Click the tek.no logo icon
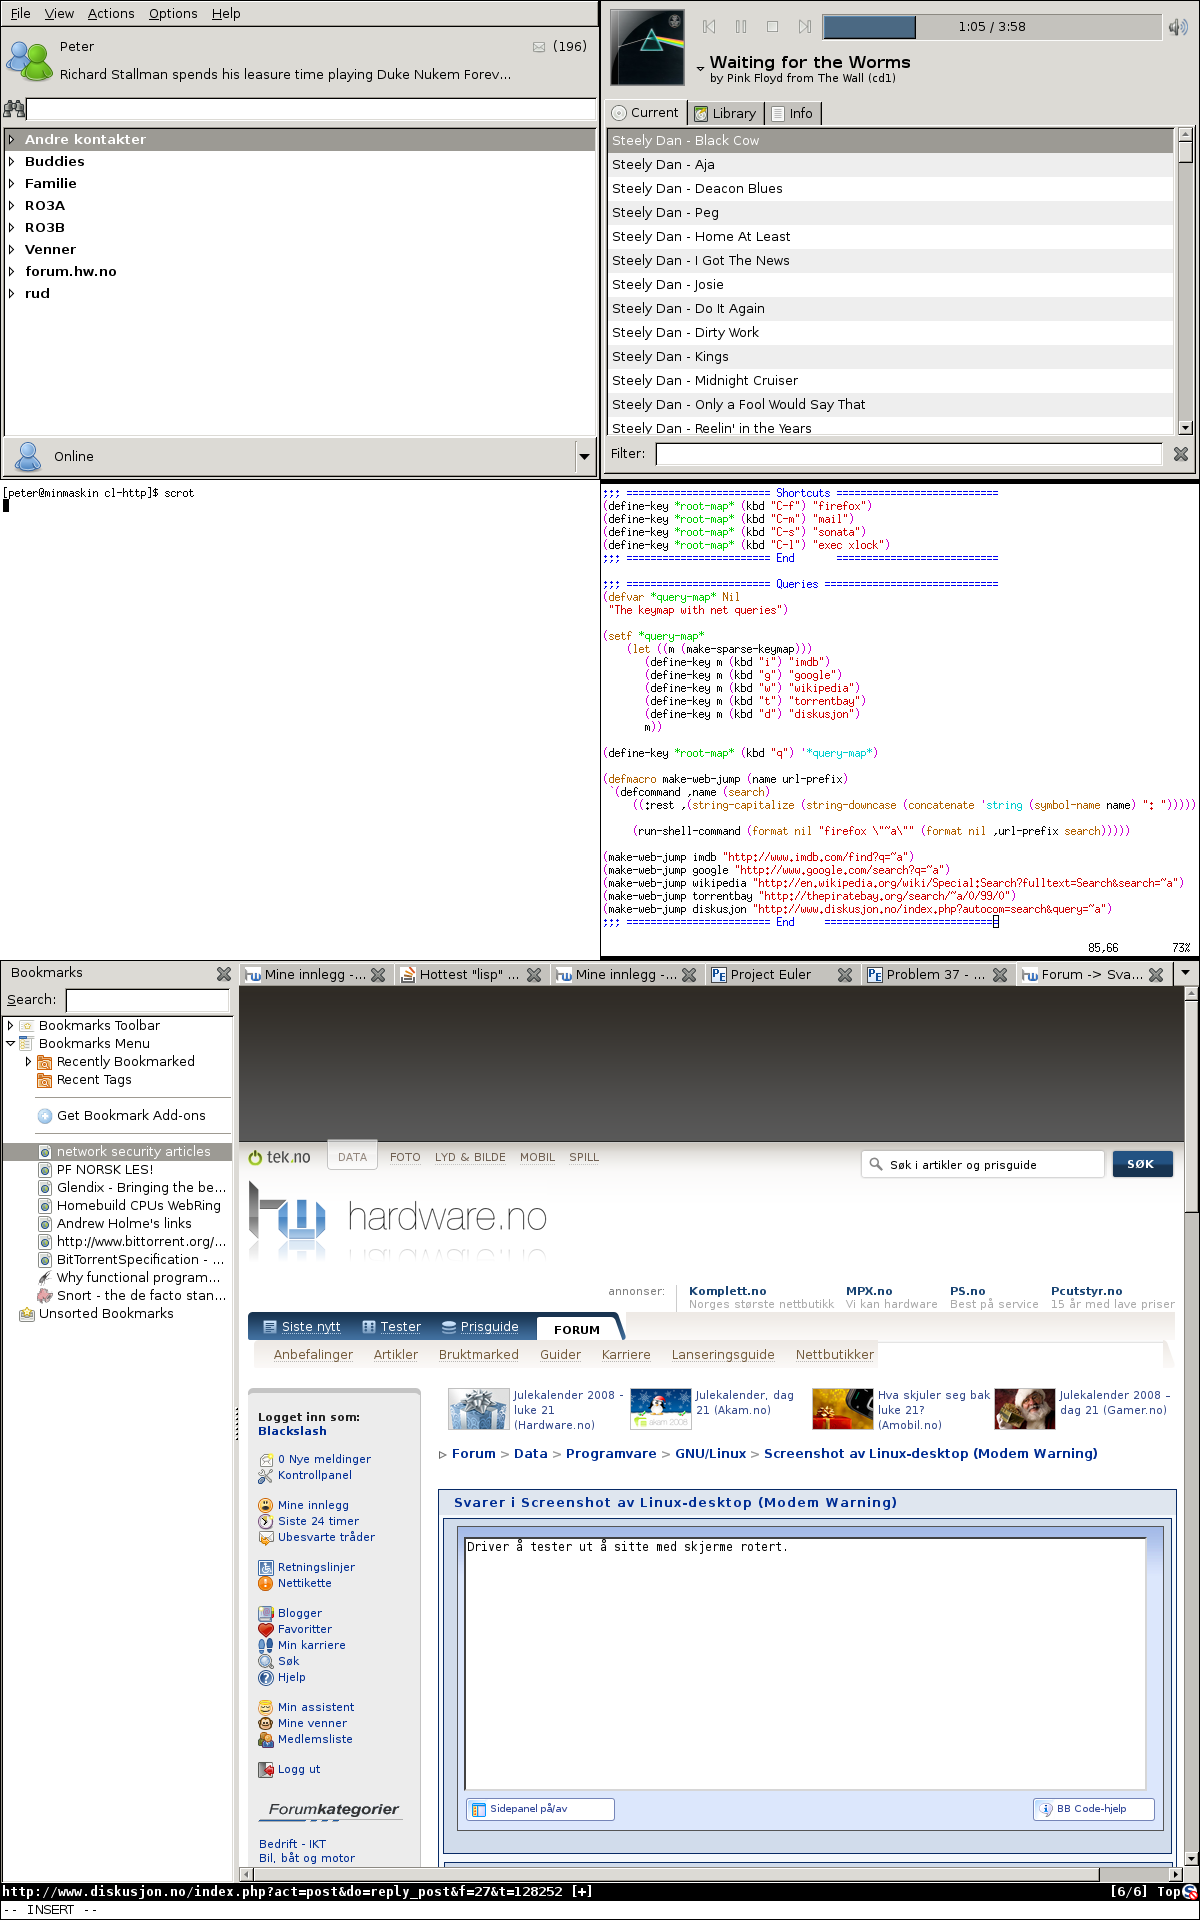The image size is (1200, 1920). pos(279,1157)
